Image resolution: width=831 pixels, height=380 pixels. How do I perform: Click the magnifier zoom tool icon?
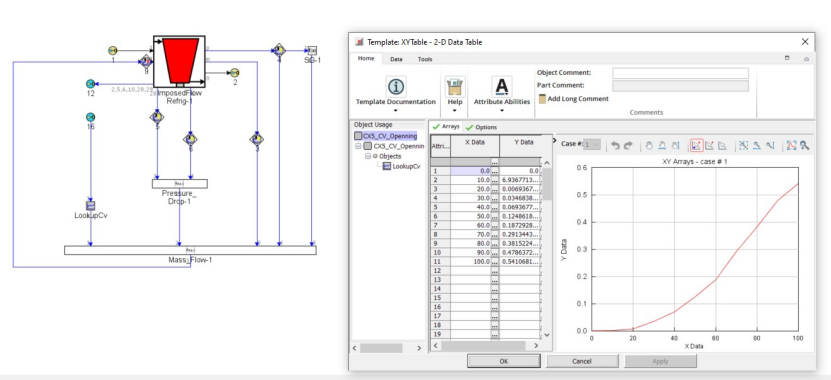tap(805, 146)
